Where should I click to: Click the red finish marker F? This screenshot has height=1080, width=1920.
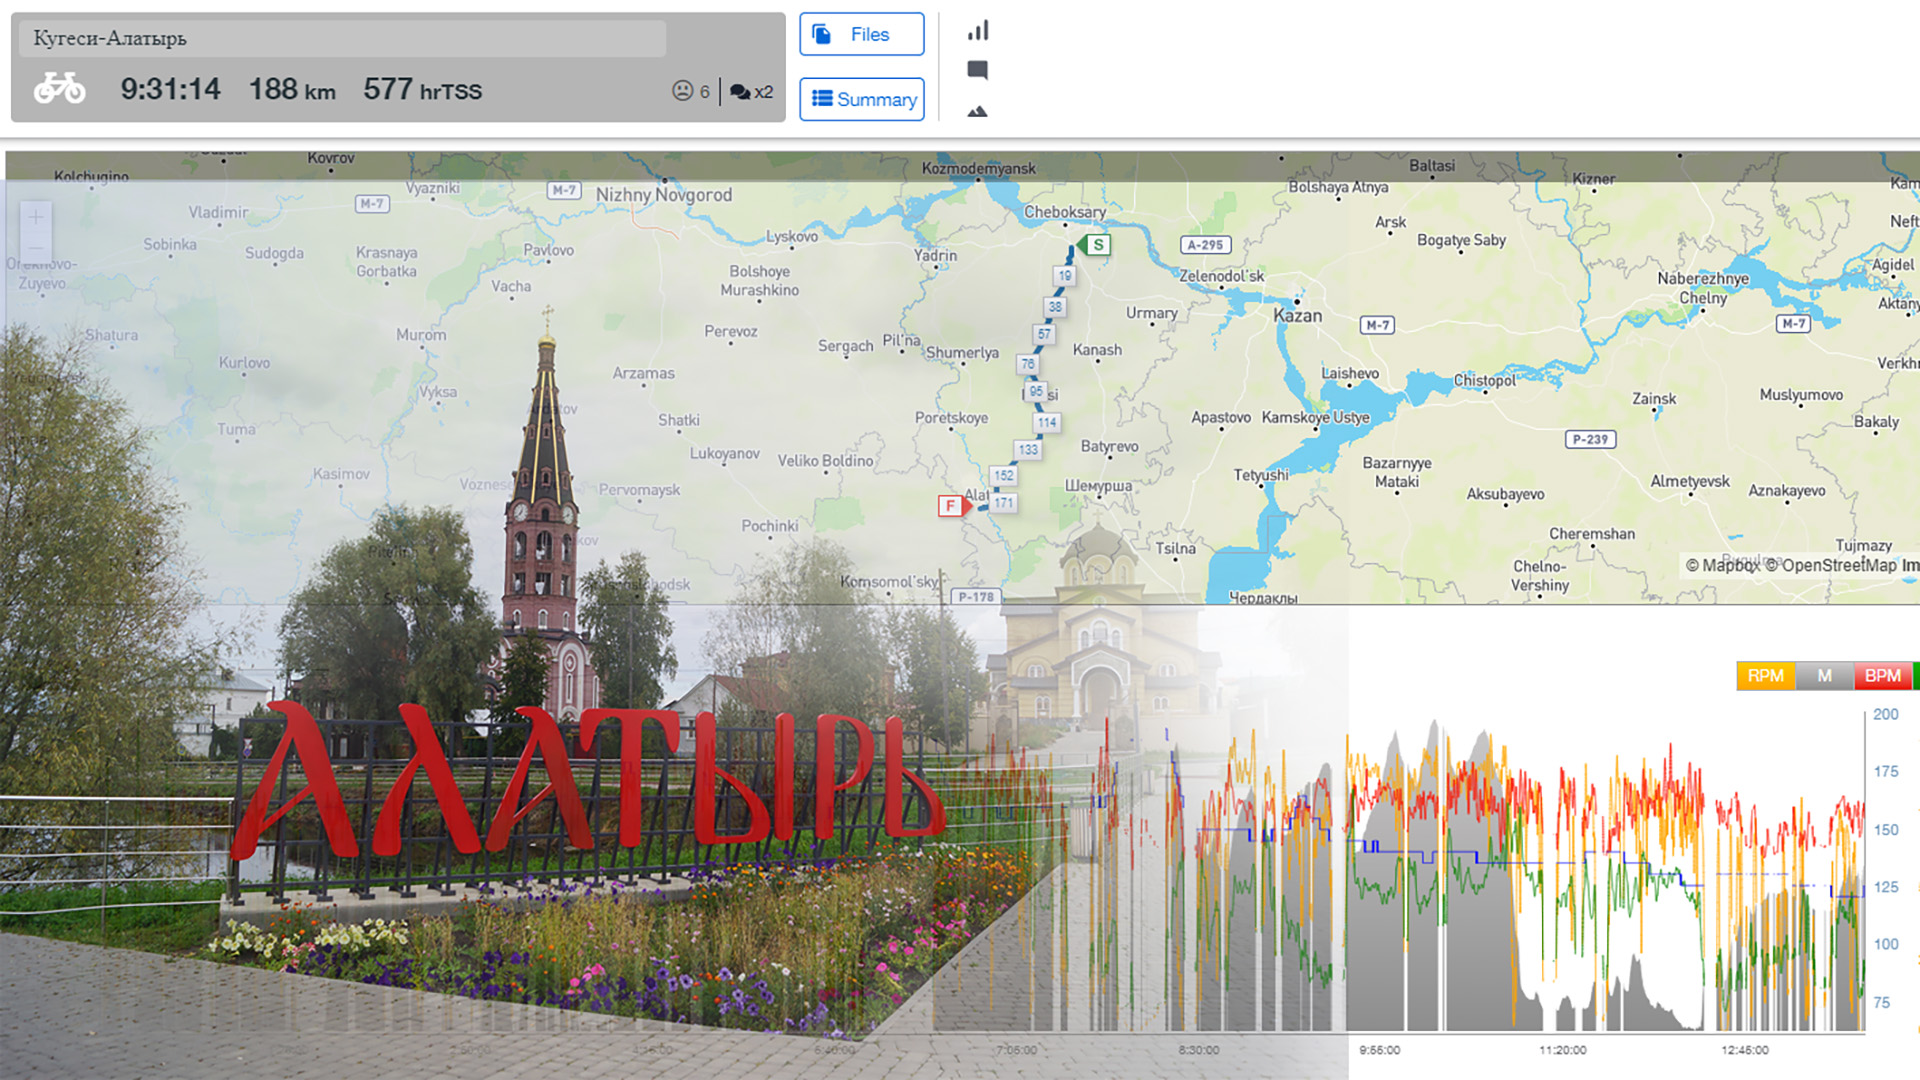(x=950, y=506)
